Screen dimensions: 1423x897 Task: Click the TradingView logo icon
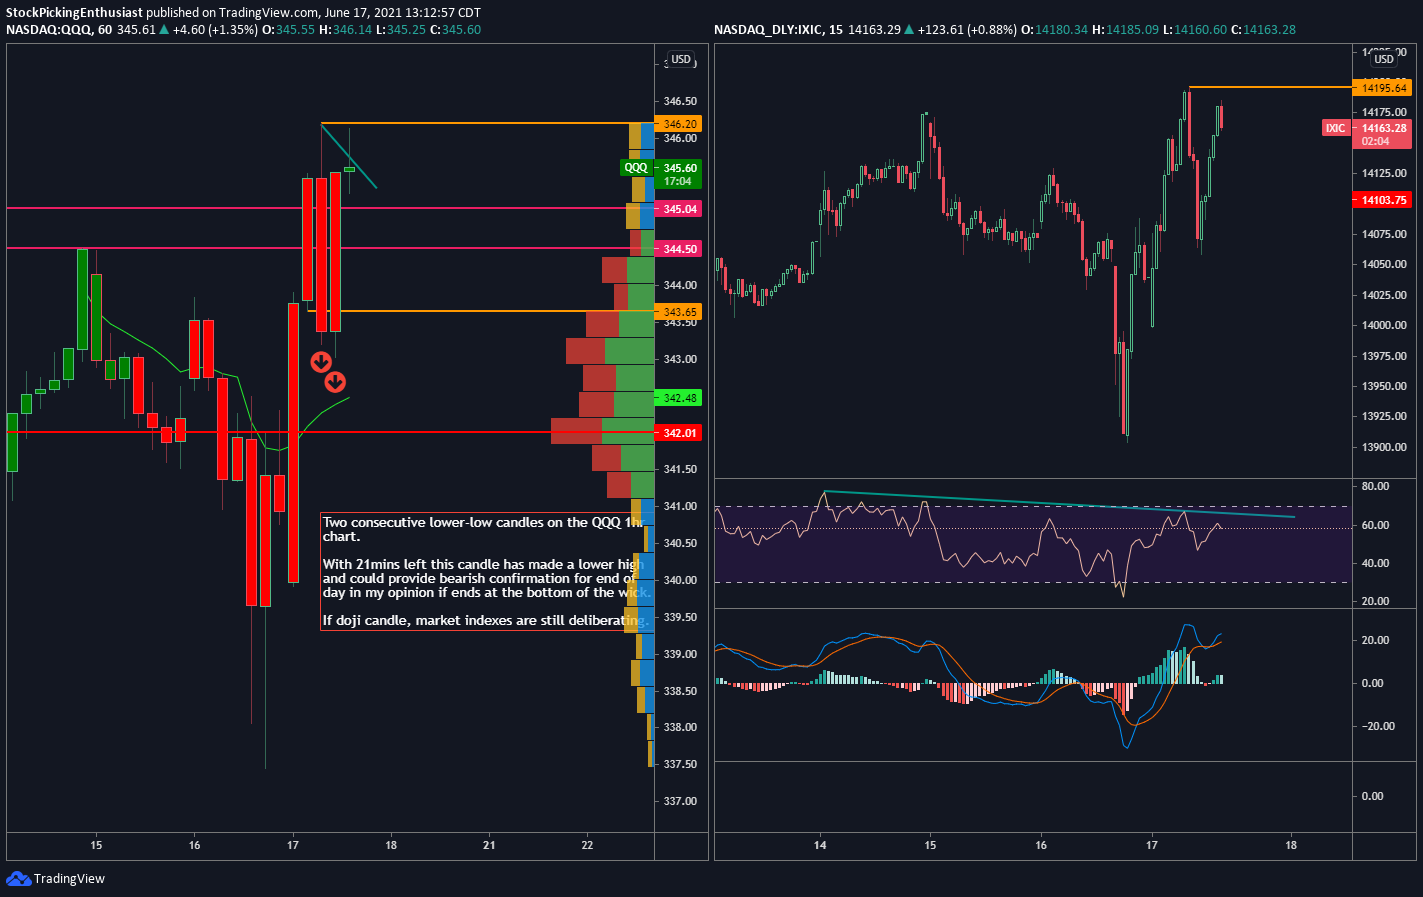click(x=18, y=878)
